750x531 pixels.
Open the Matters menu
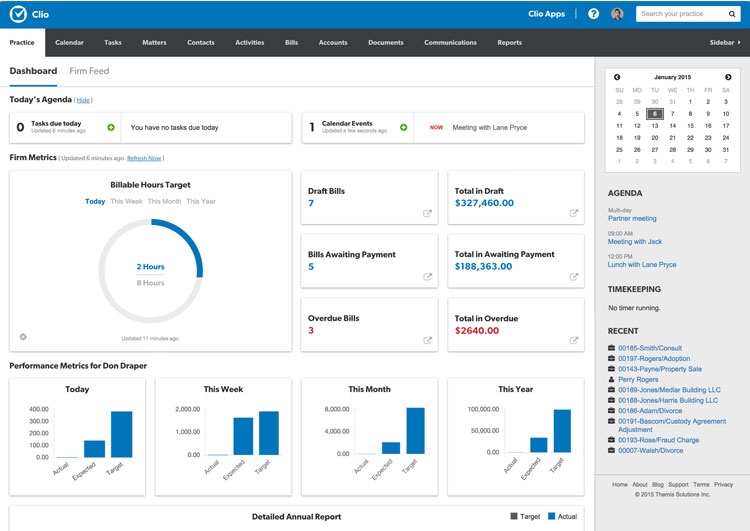(x=154, y=43)
